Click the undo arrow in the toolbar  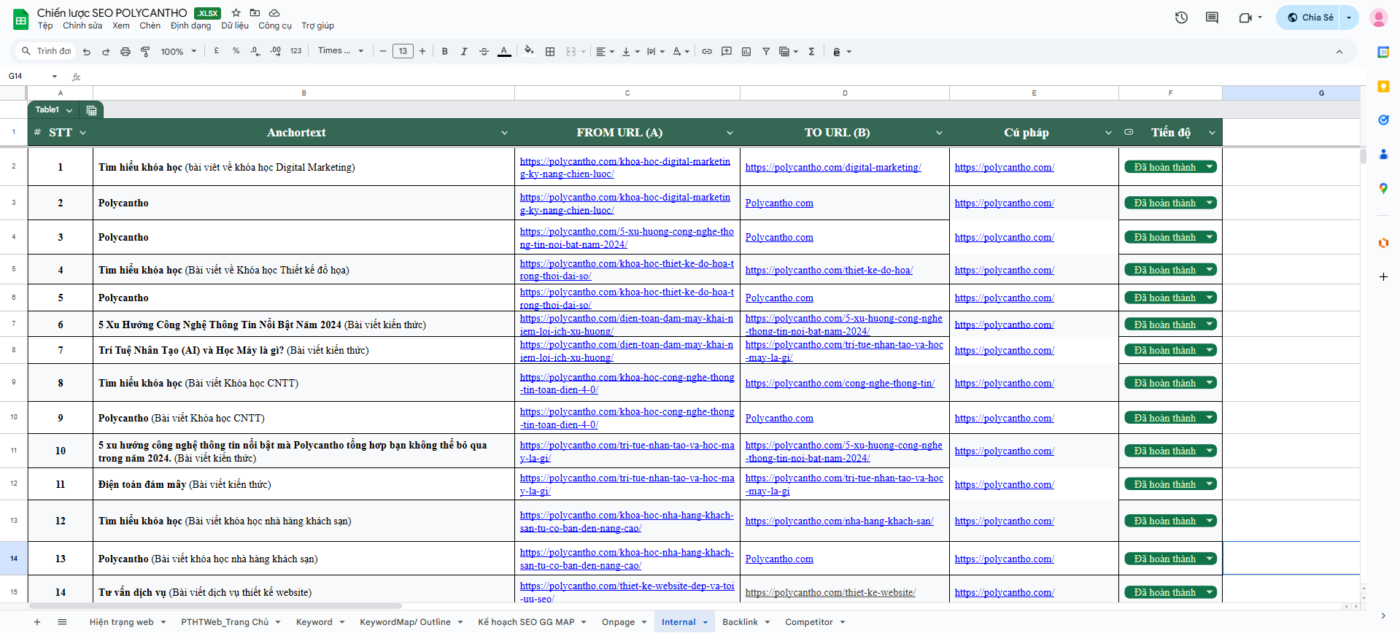(87, 51)
